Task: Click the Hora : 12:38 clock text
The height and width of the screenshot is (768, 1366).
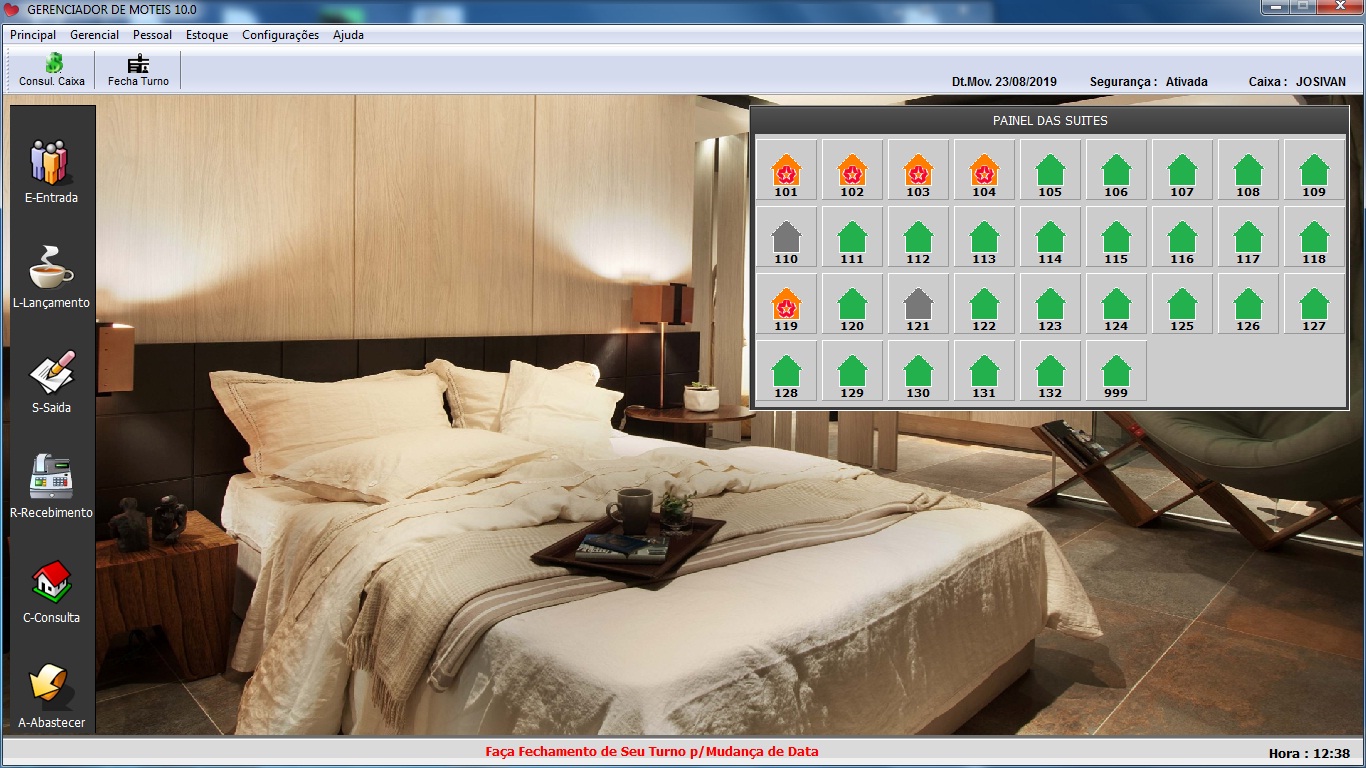Action: (x=1309, y=754)
